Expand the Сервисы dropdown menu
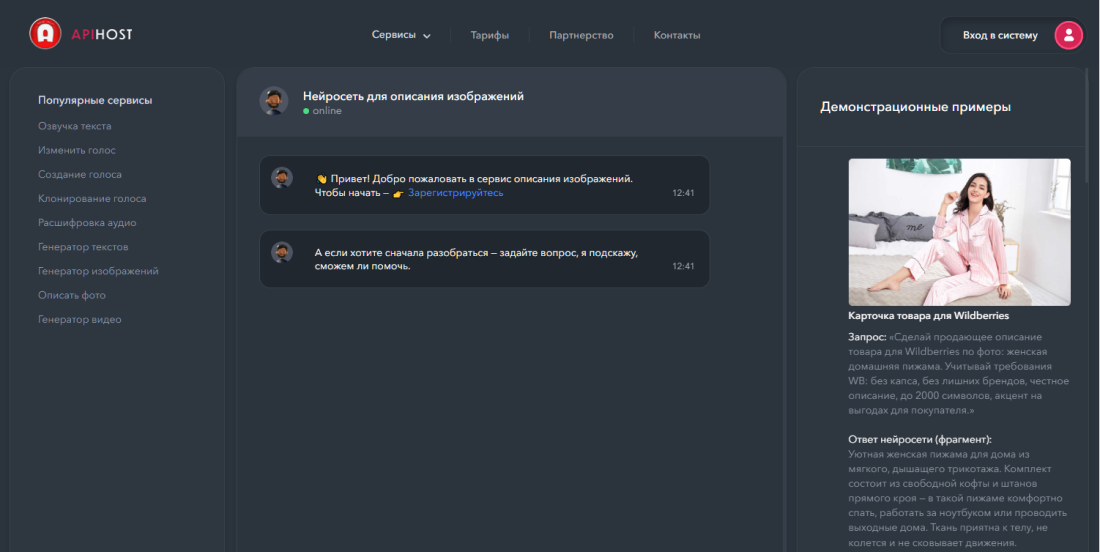Image resolution: width=1100 pixels, height=552 pixels. click(x=401, y=35)
